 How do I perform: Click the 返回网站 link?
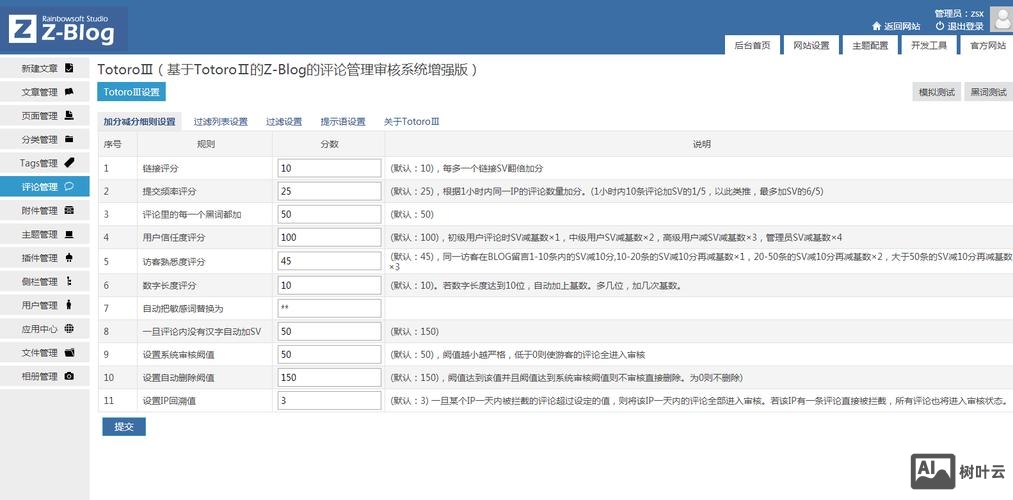pyautogui.click(x=902, y=26)
